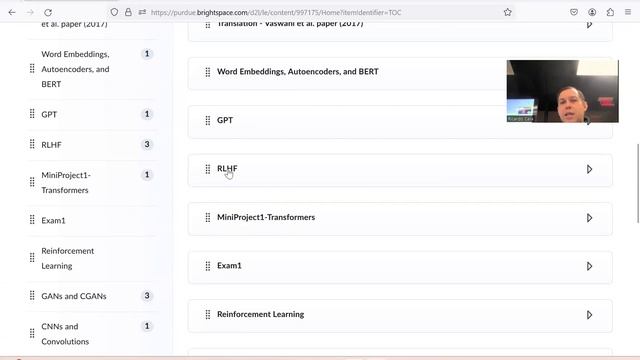
Task: Select GANs and CGANs in the sidebar
Action: [x=74, y=296]
